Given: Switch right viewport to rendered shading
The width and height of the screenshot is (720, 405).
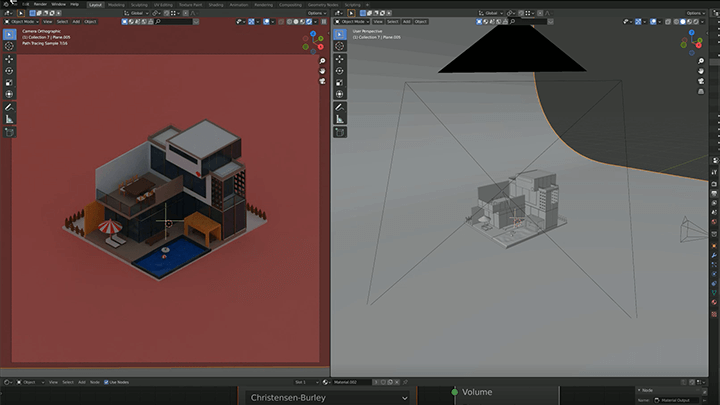Looking at the screenshot, I should (x=696, y=22).
